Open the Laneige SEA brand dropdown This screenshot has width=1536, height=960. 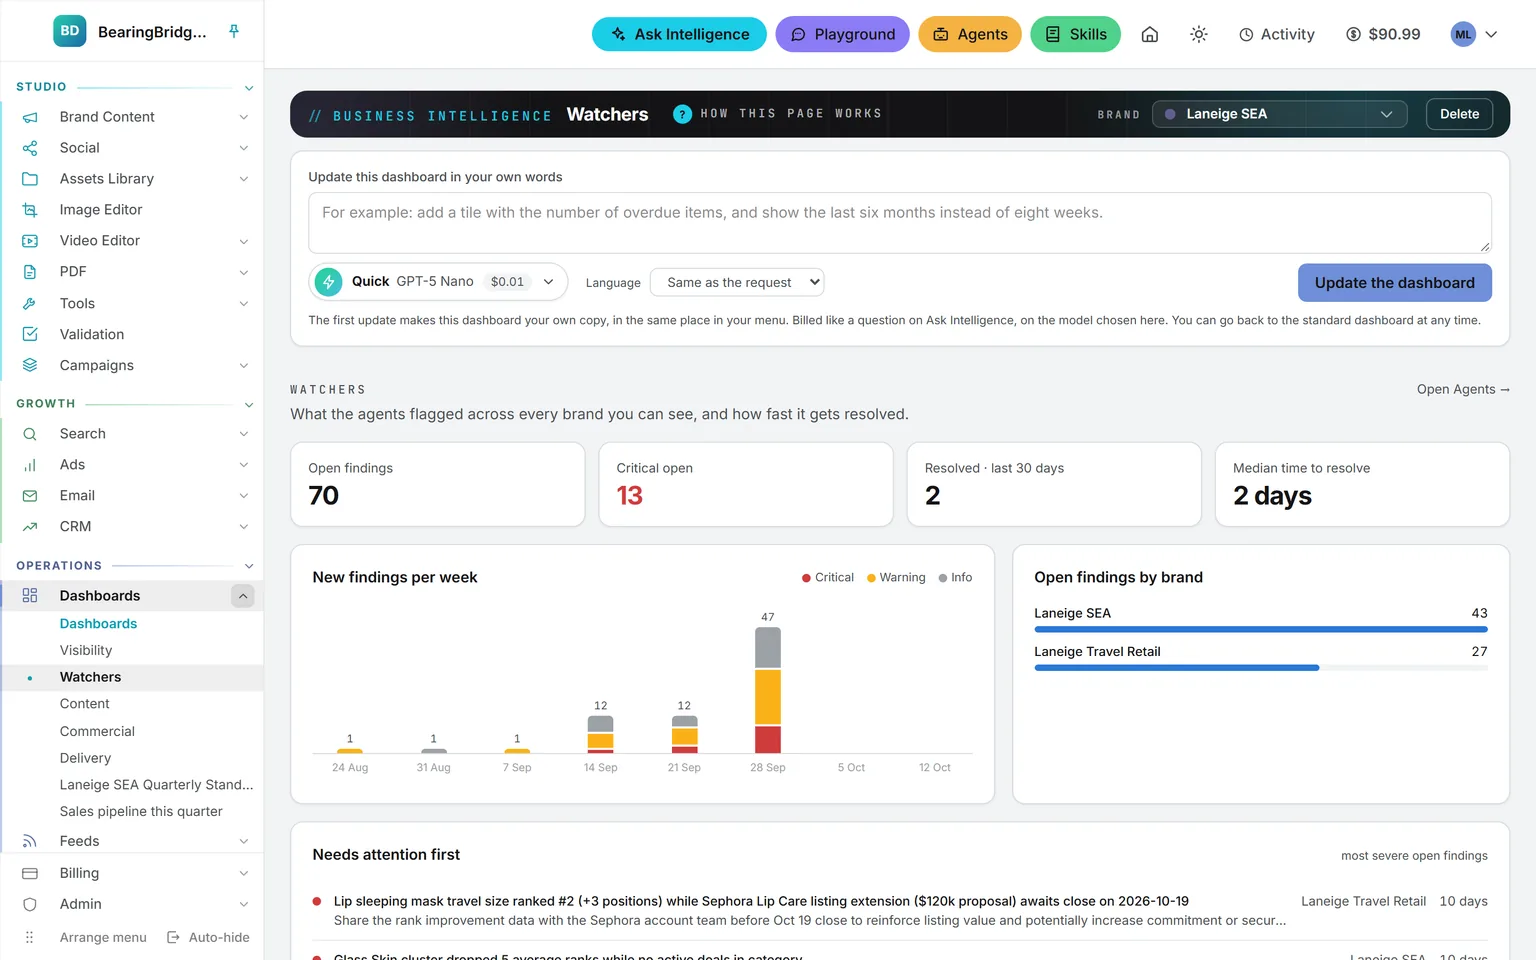click(x=1279, y=114)
